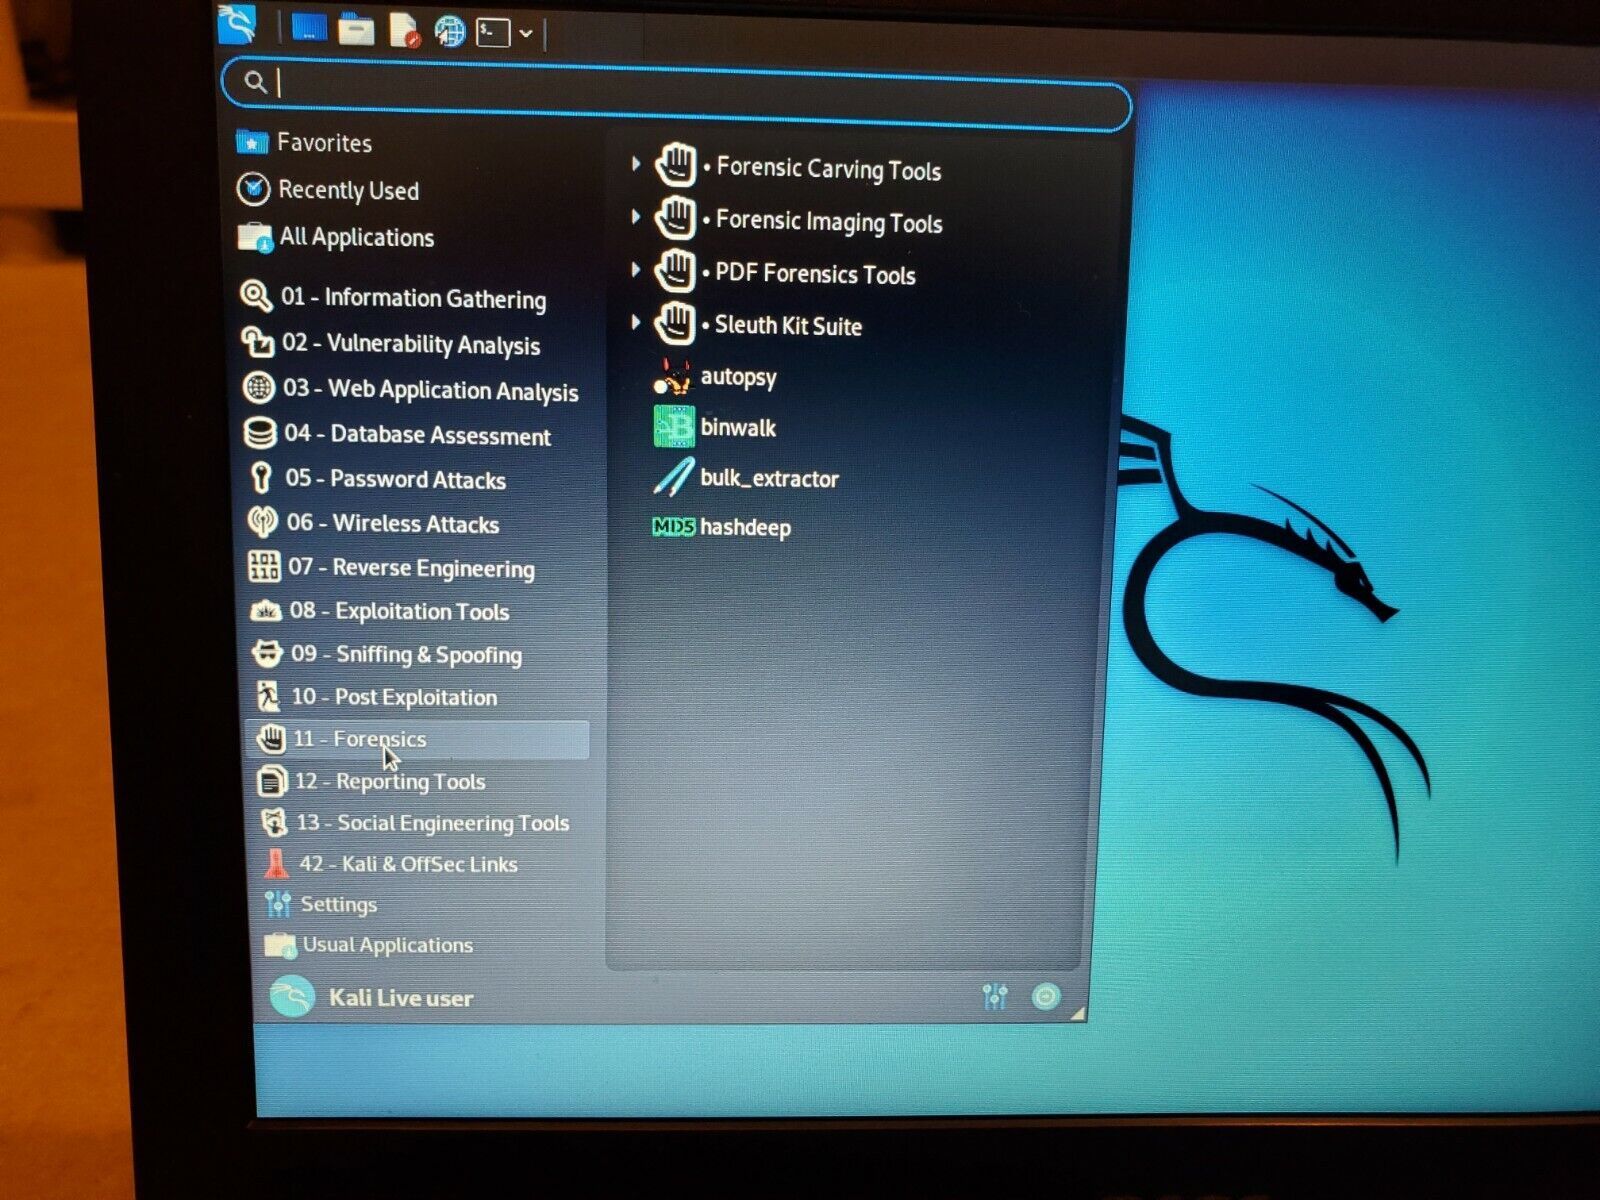The image size is (1600, 1200).
Task: Open Forensic Carving Tools folder label
Action: (829, 169)
